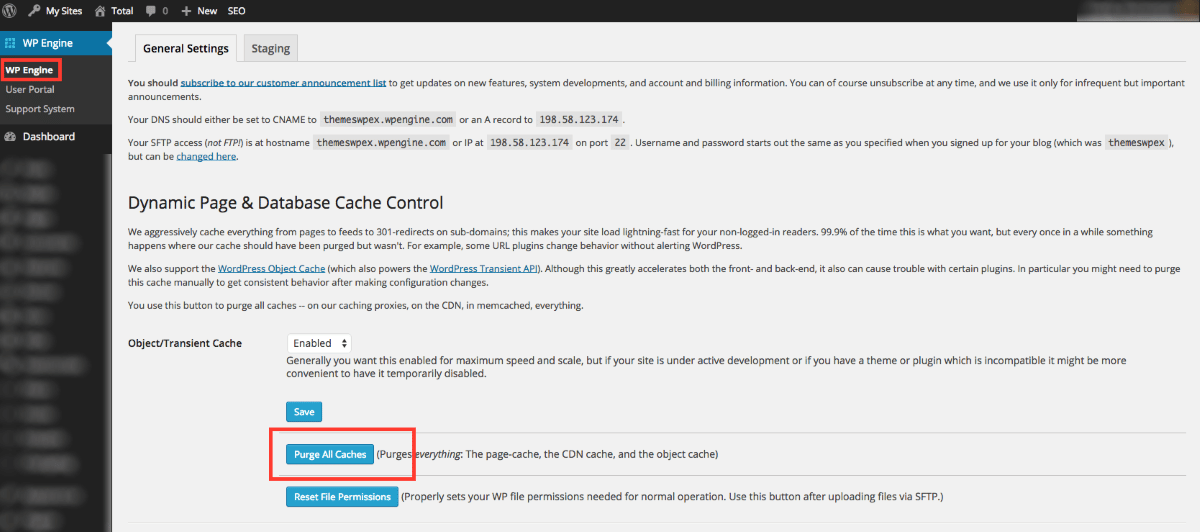This screenshot has height=532, width=1200.
Task: Click the Dynamic Page & Database Cache Control heading
Action: tap(285, 203)
